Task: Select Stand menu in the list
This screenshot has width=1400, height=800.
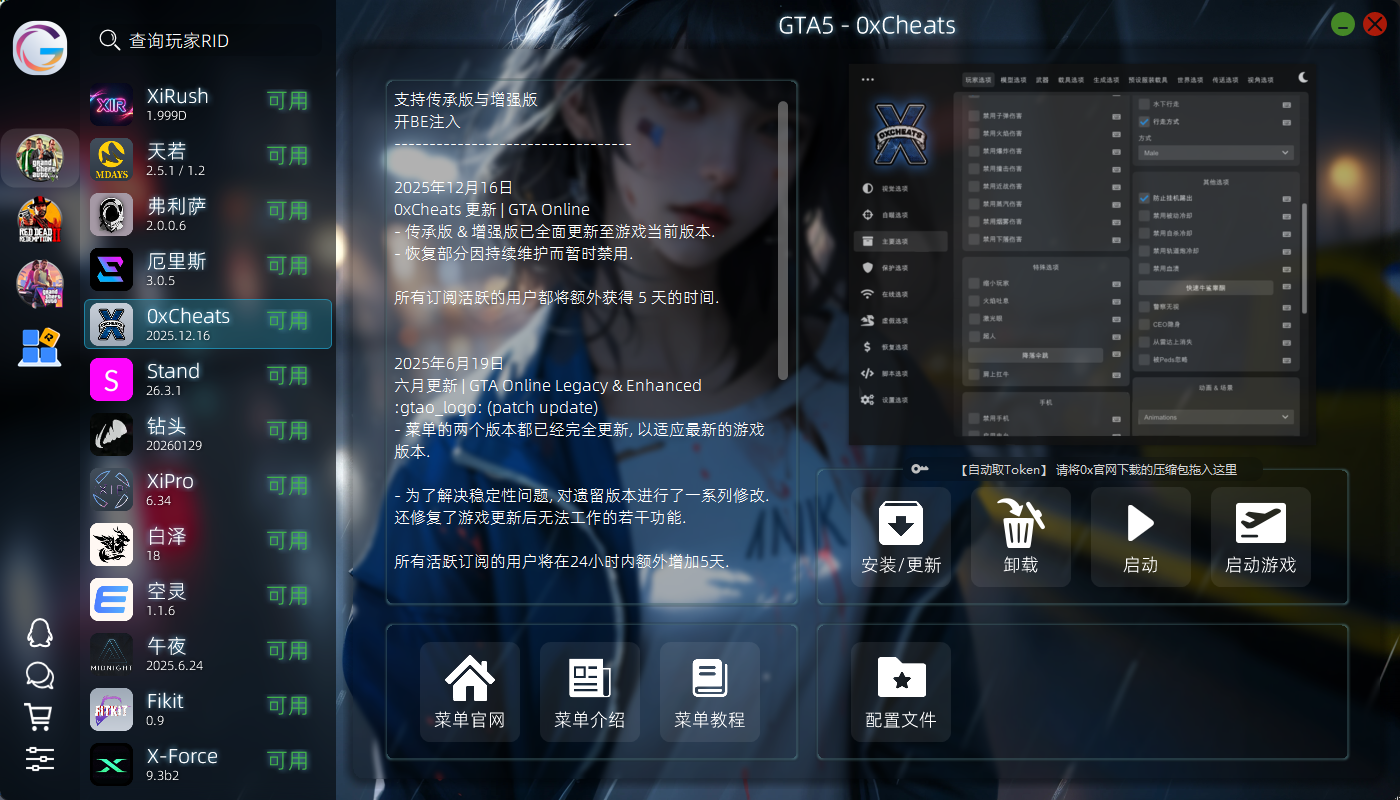Action: tap(208, 379)
